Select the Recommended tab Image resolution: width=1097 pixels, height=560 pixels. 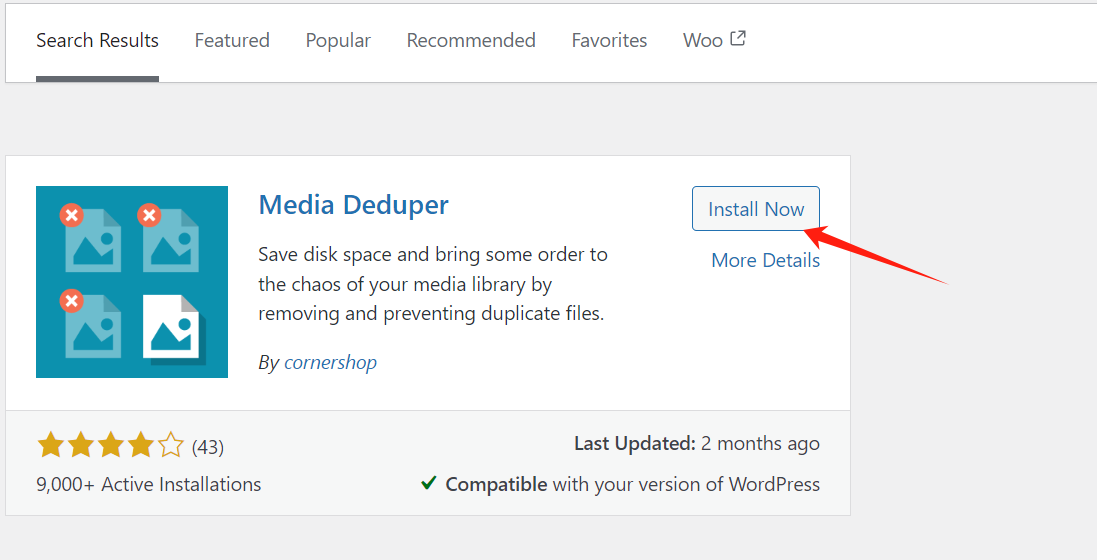[x=471, y=41]
